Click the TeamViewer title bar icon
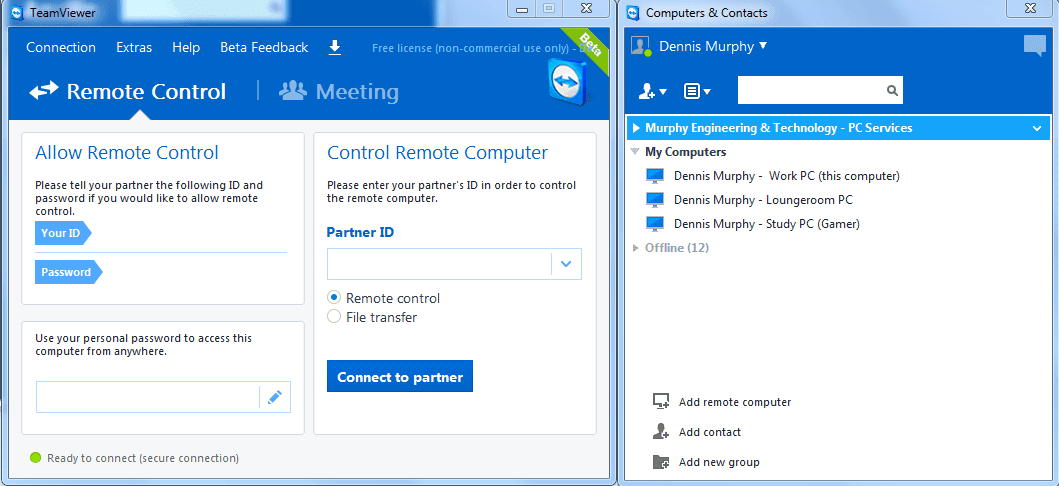Image resolution: width=1059 pixels, height=486 pixels. coord(18,12)
